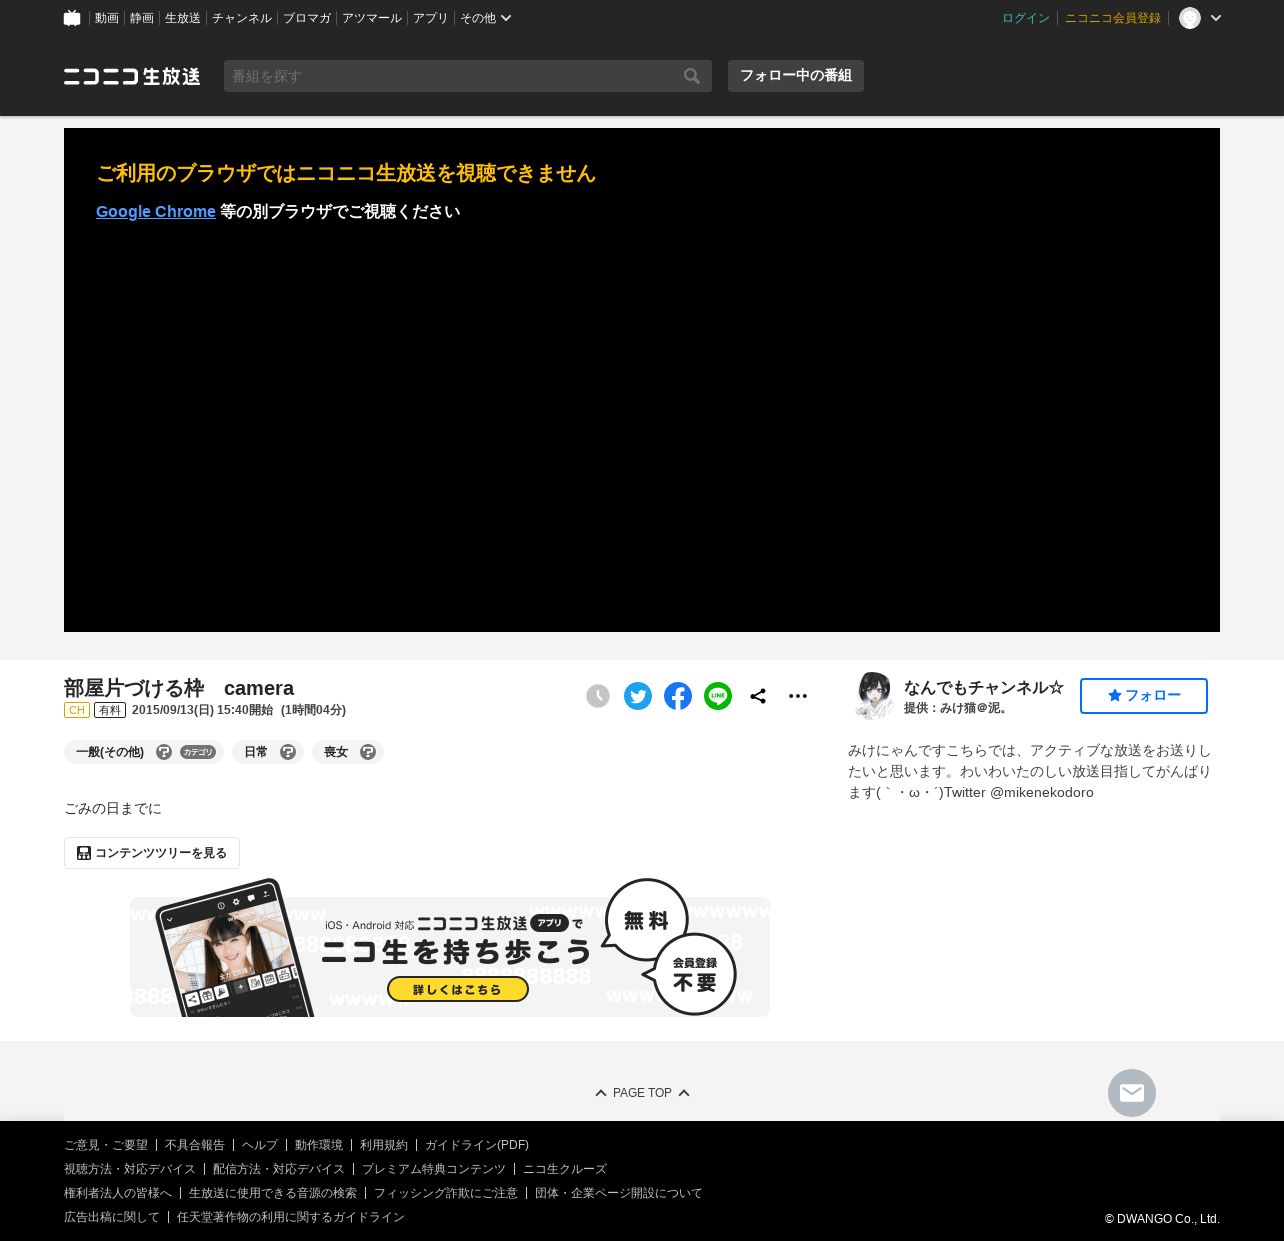1284x1241 pixels.
Task: Open 不具合報告 footer link
Action: pyautogui.click(x=195, y=1145)
